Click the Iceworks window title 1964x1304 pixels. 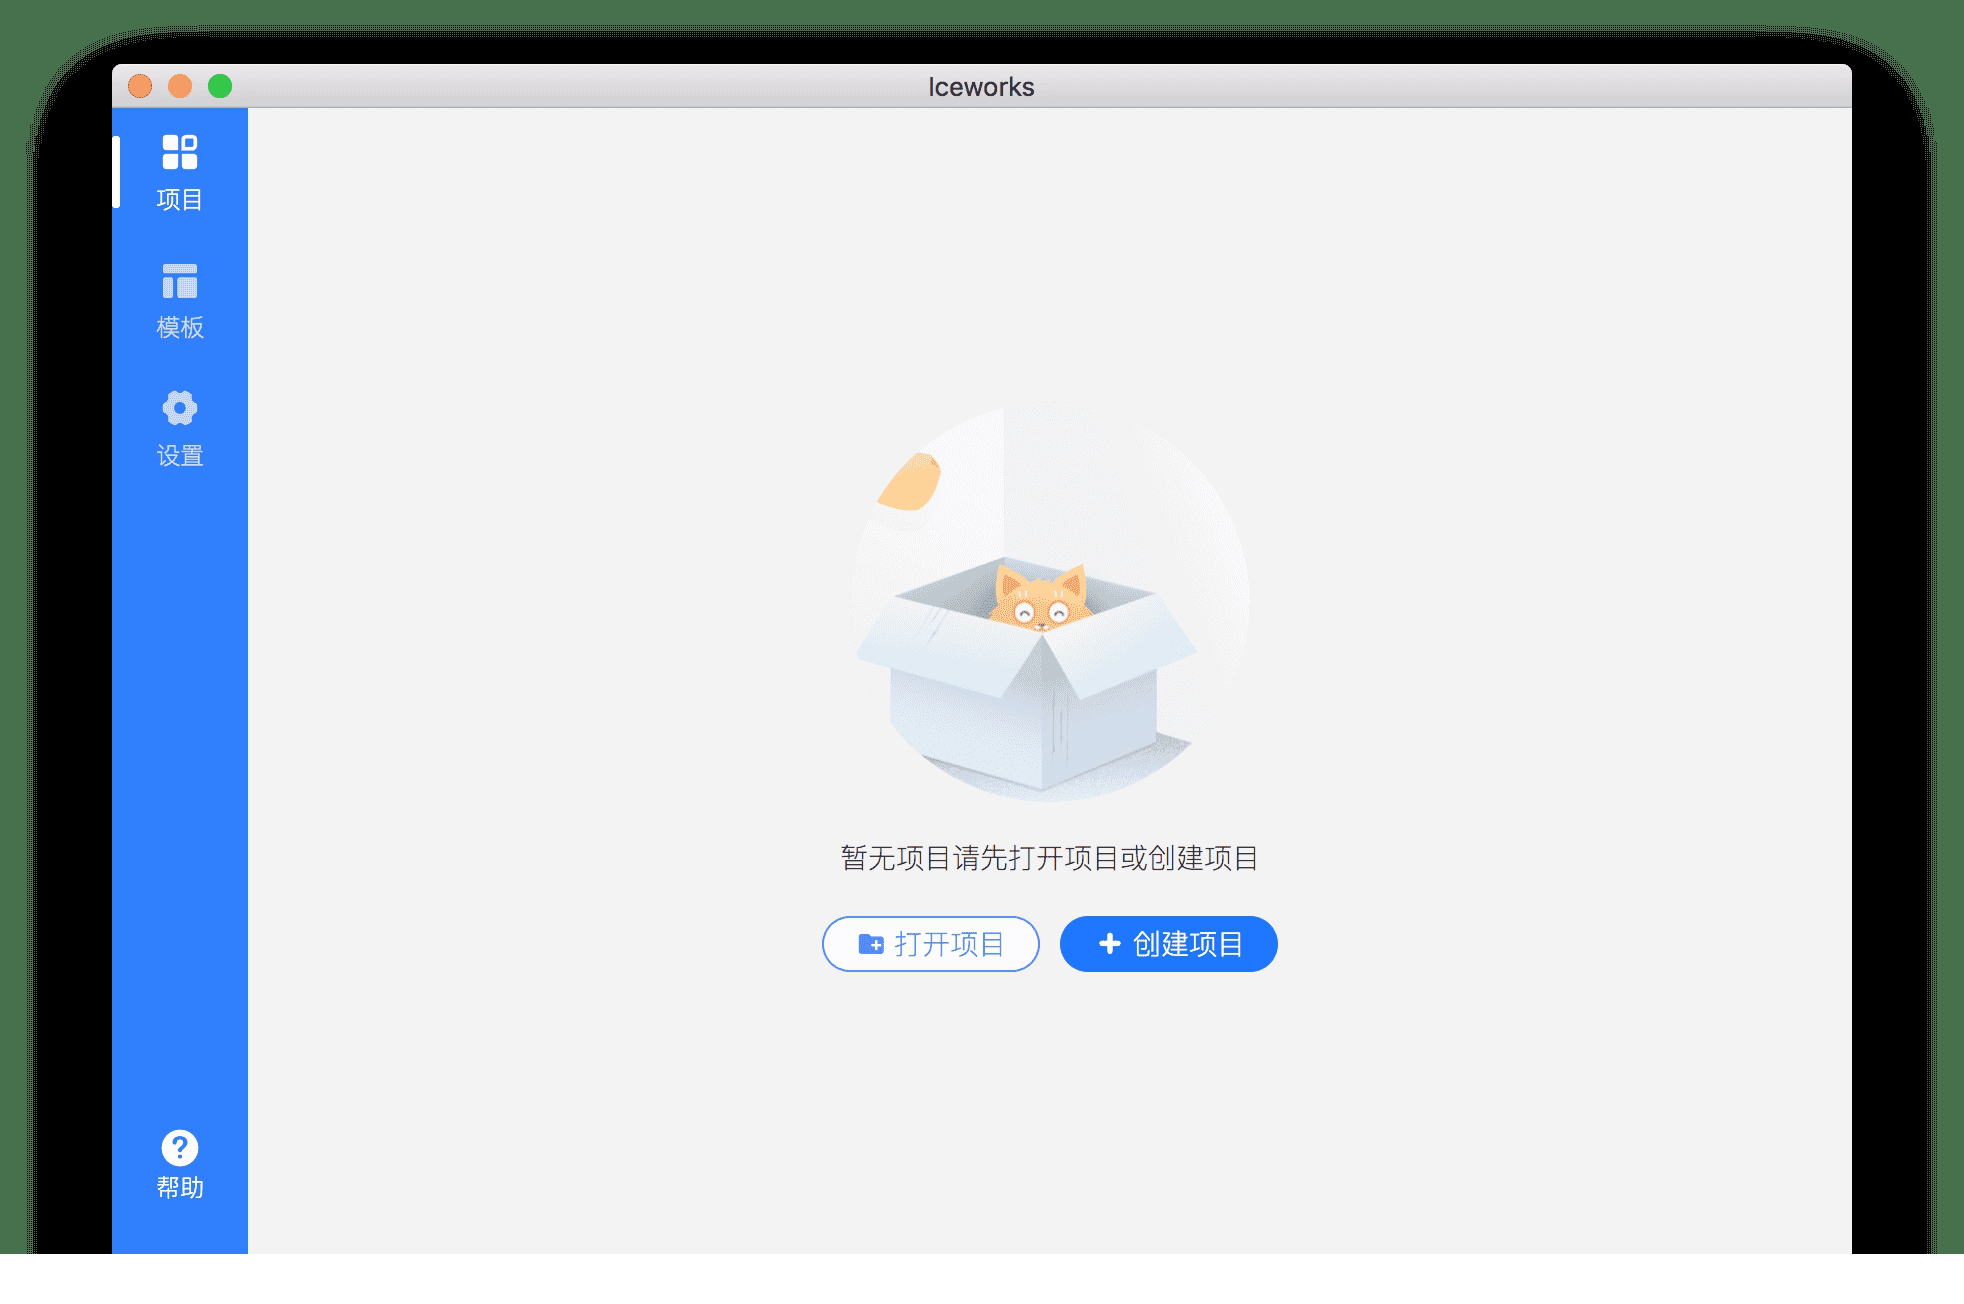[981, 87]
